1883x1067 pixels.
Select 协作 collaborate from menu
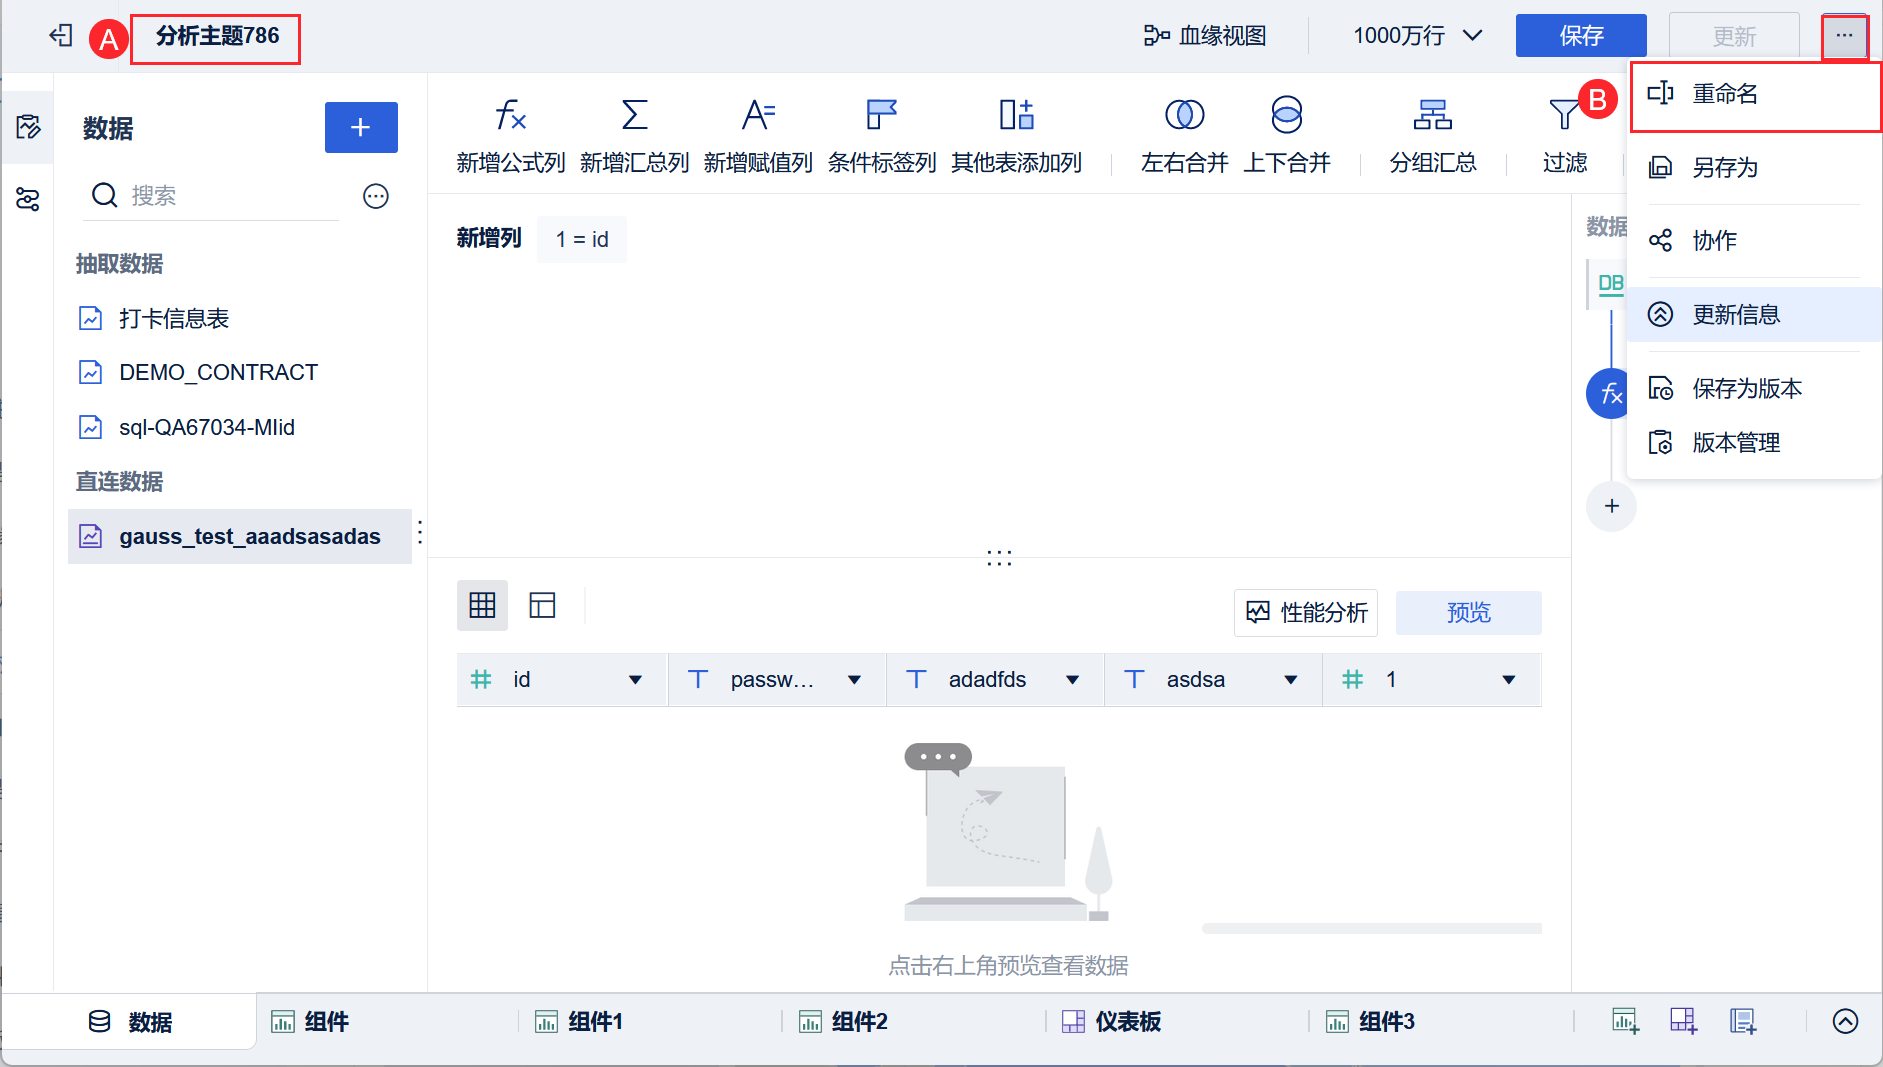[x=1755, y=240]
